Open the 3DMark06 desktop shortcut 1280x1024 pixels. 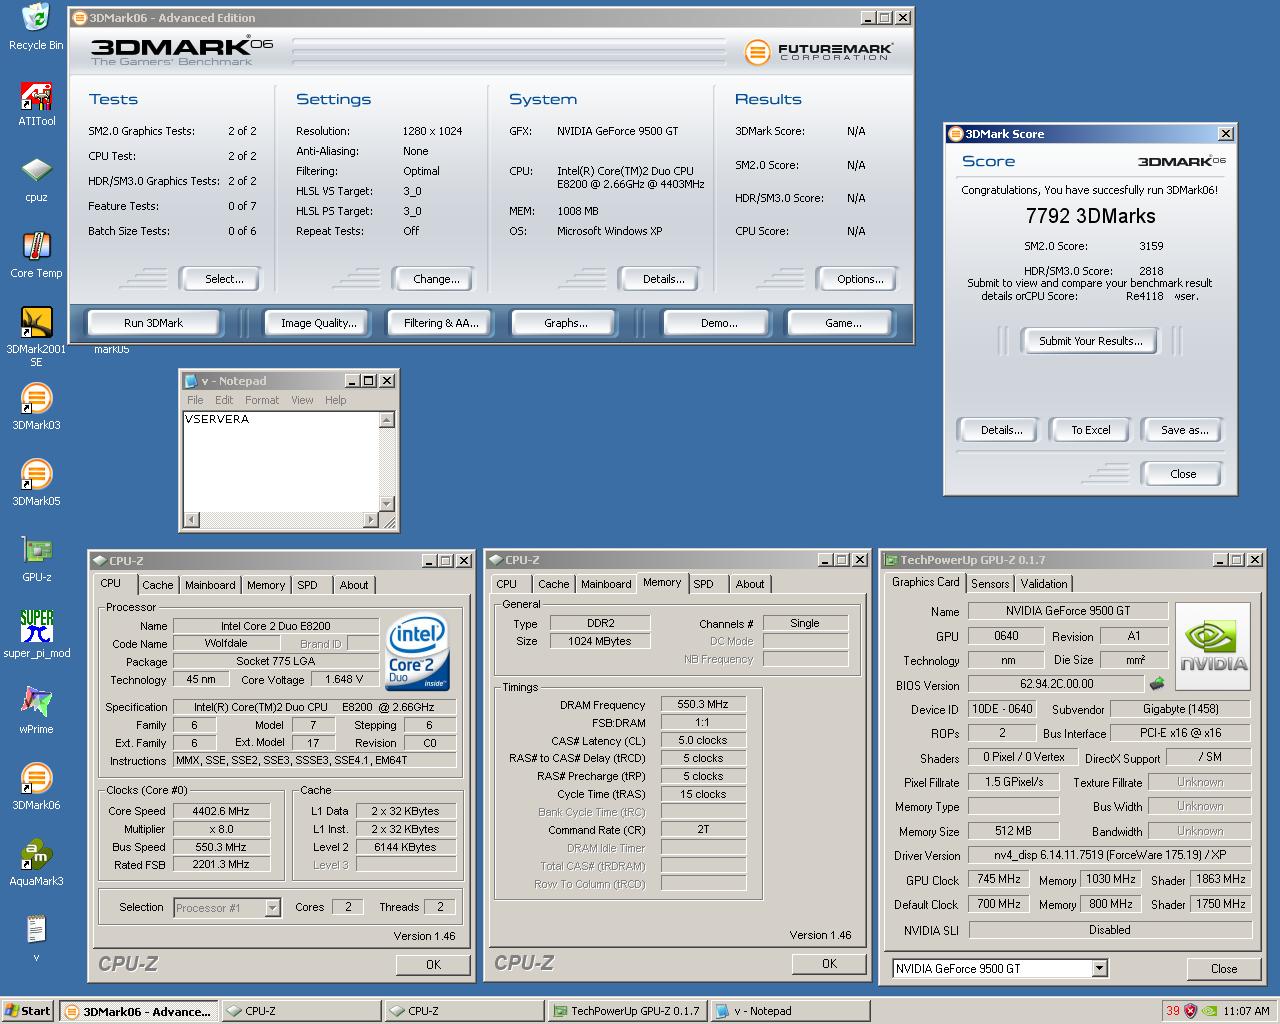36,787
